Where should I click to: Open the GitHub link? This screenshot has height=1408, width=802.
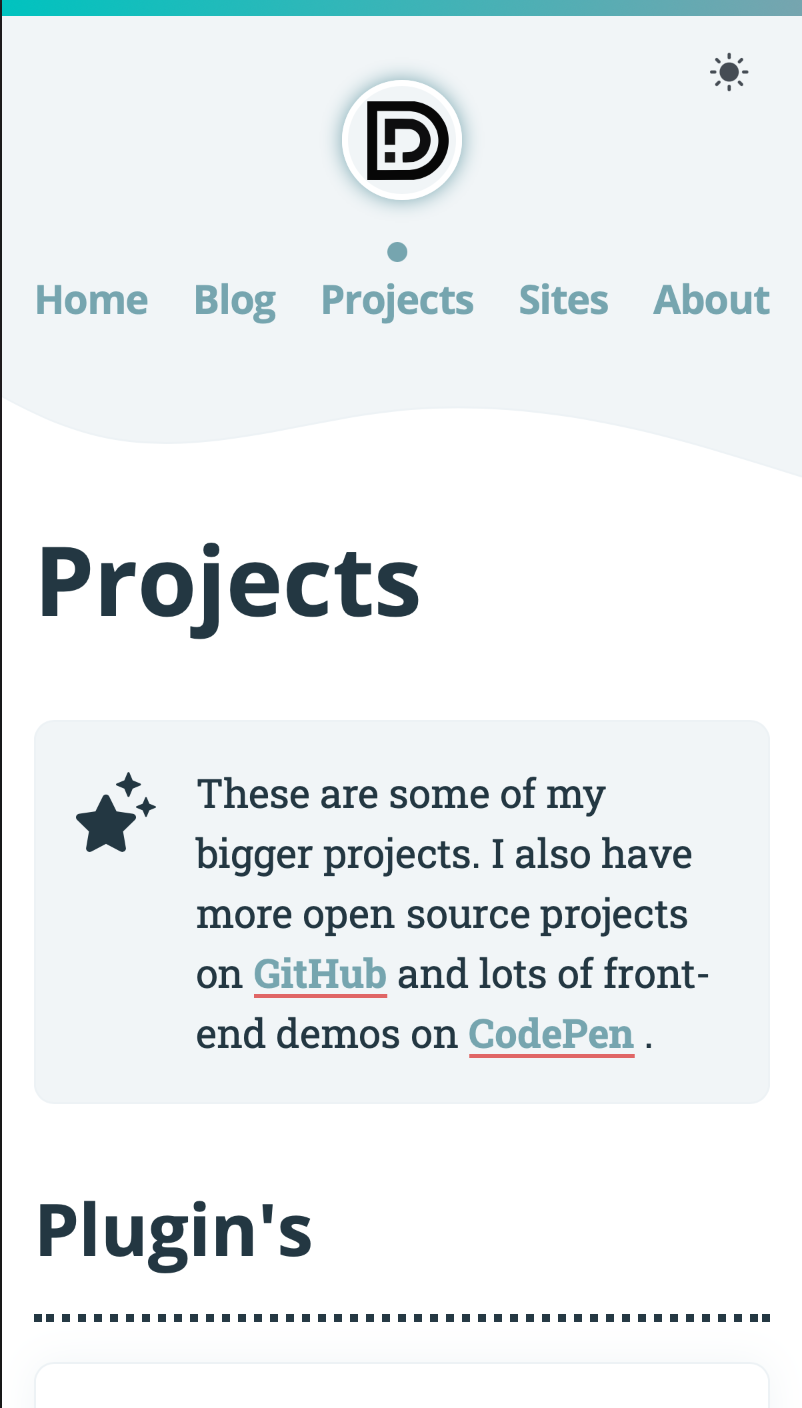[x=320, y=975]
